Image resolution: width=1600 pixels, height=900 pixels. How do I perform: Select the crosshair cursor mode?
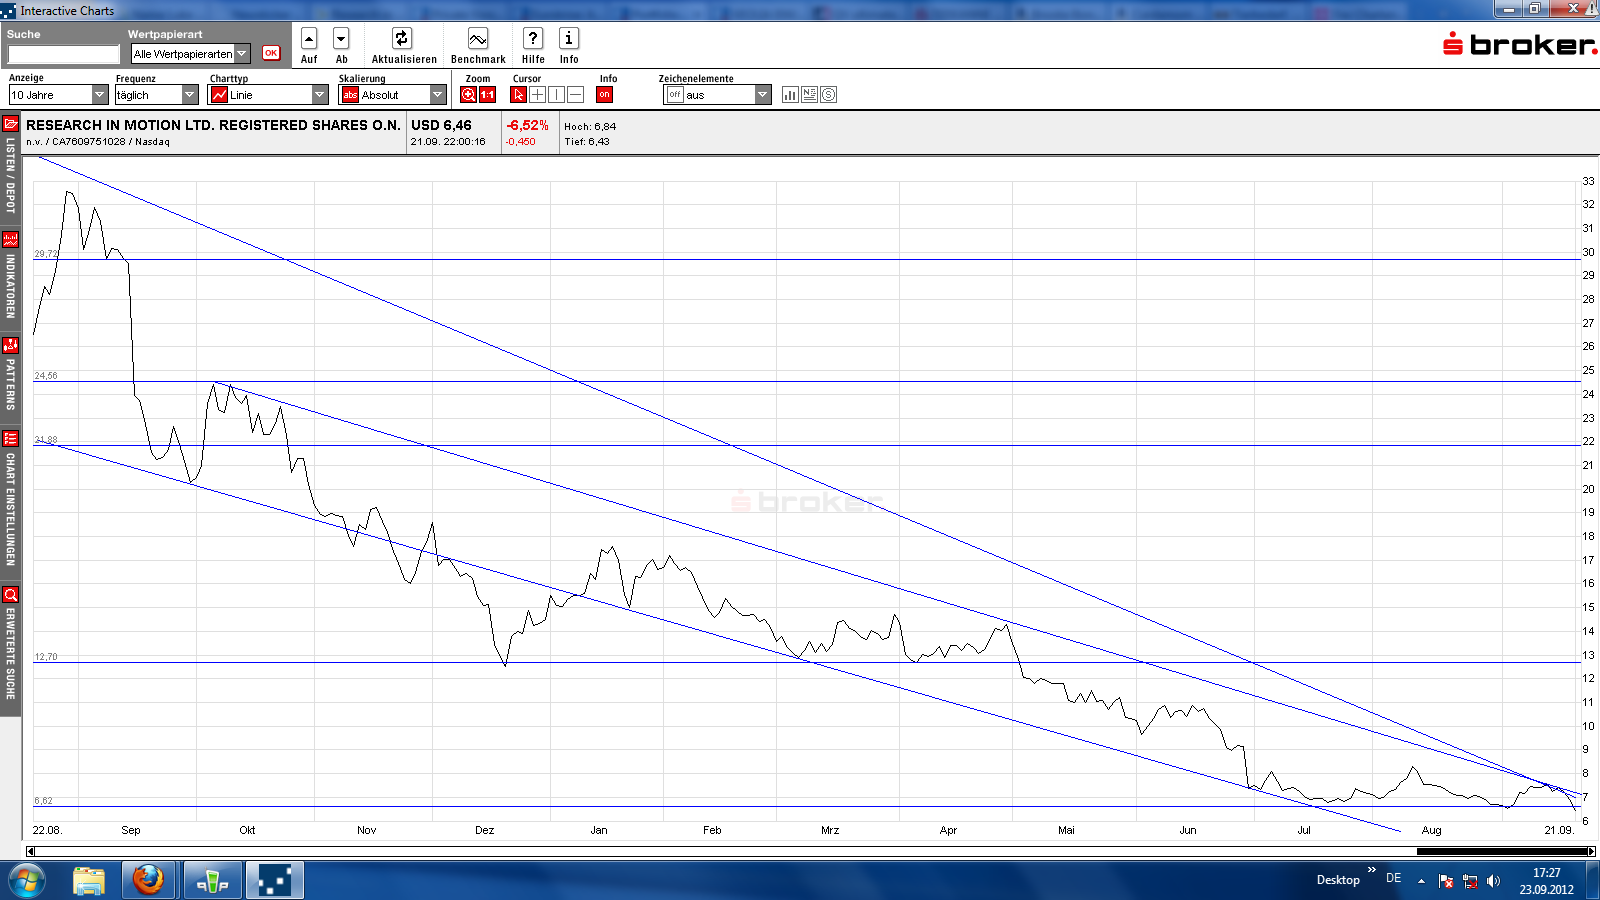(x=537, y=95)
